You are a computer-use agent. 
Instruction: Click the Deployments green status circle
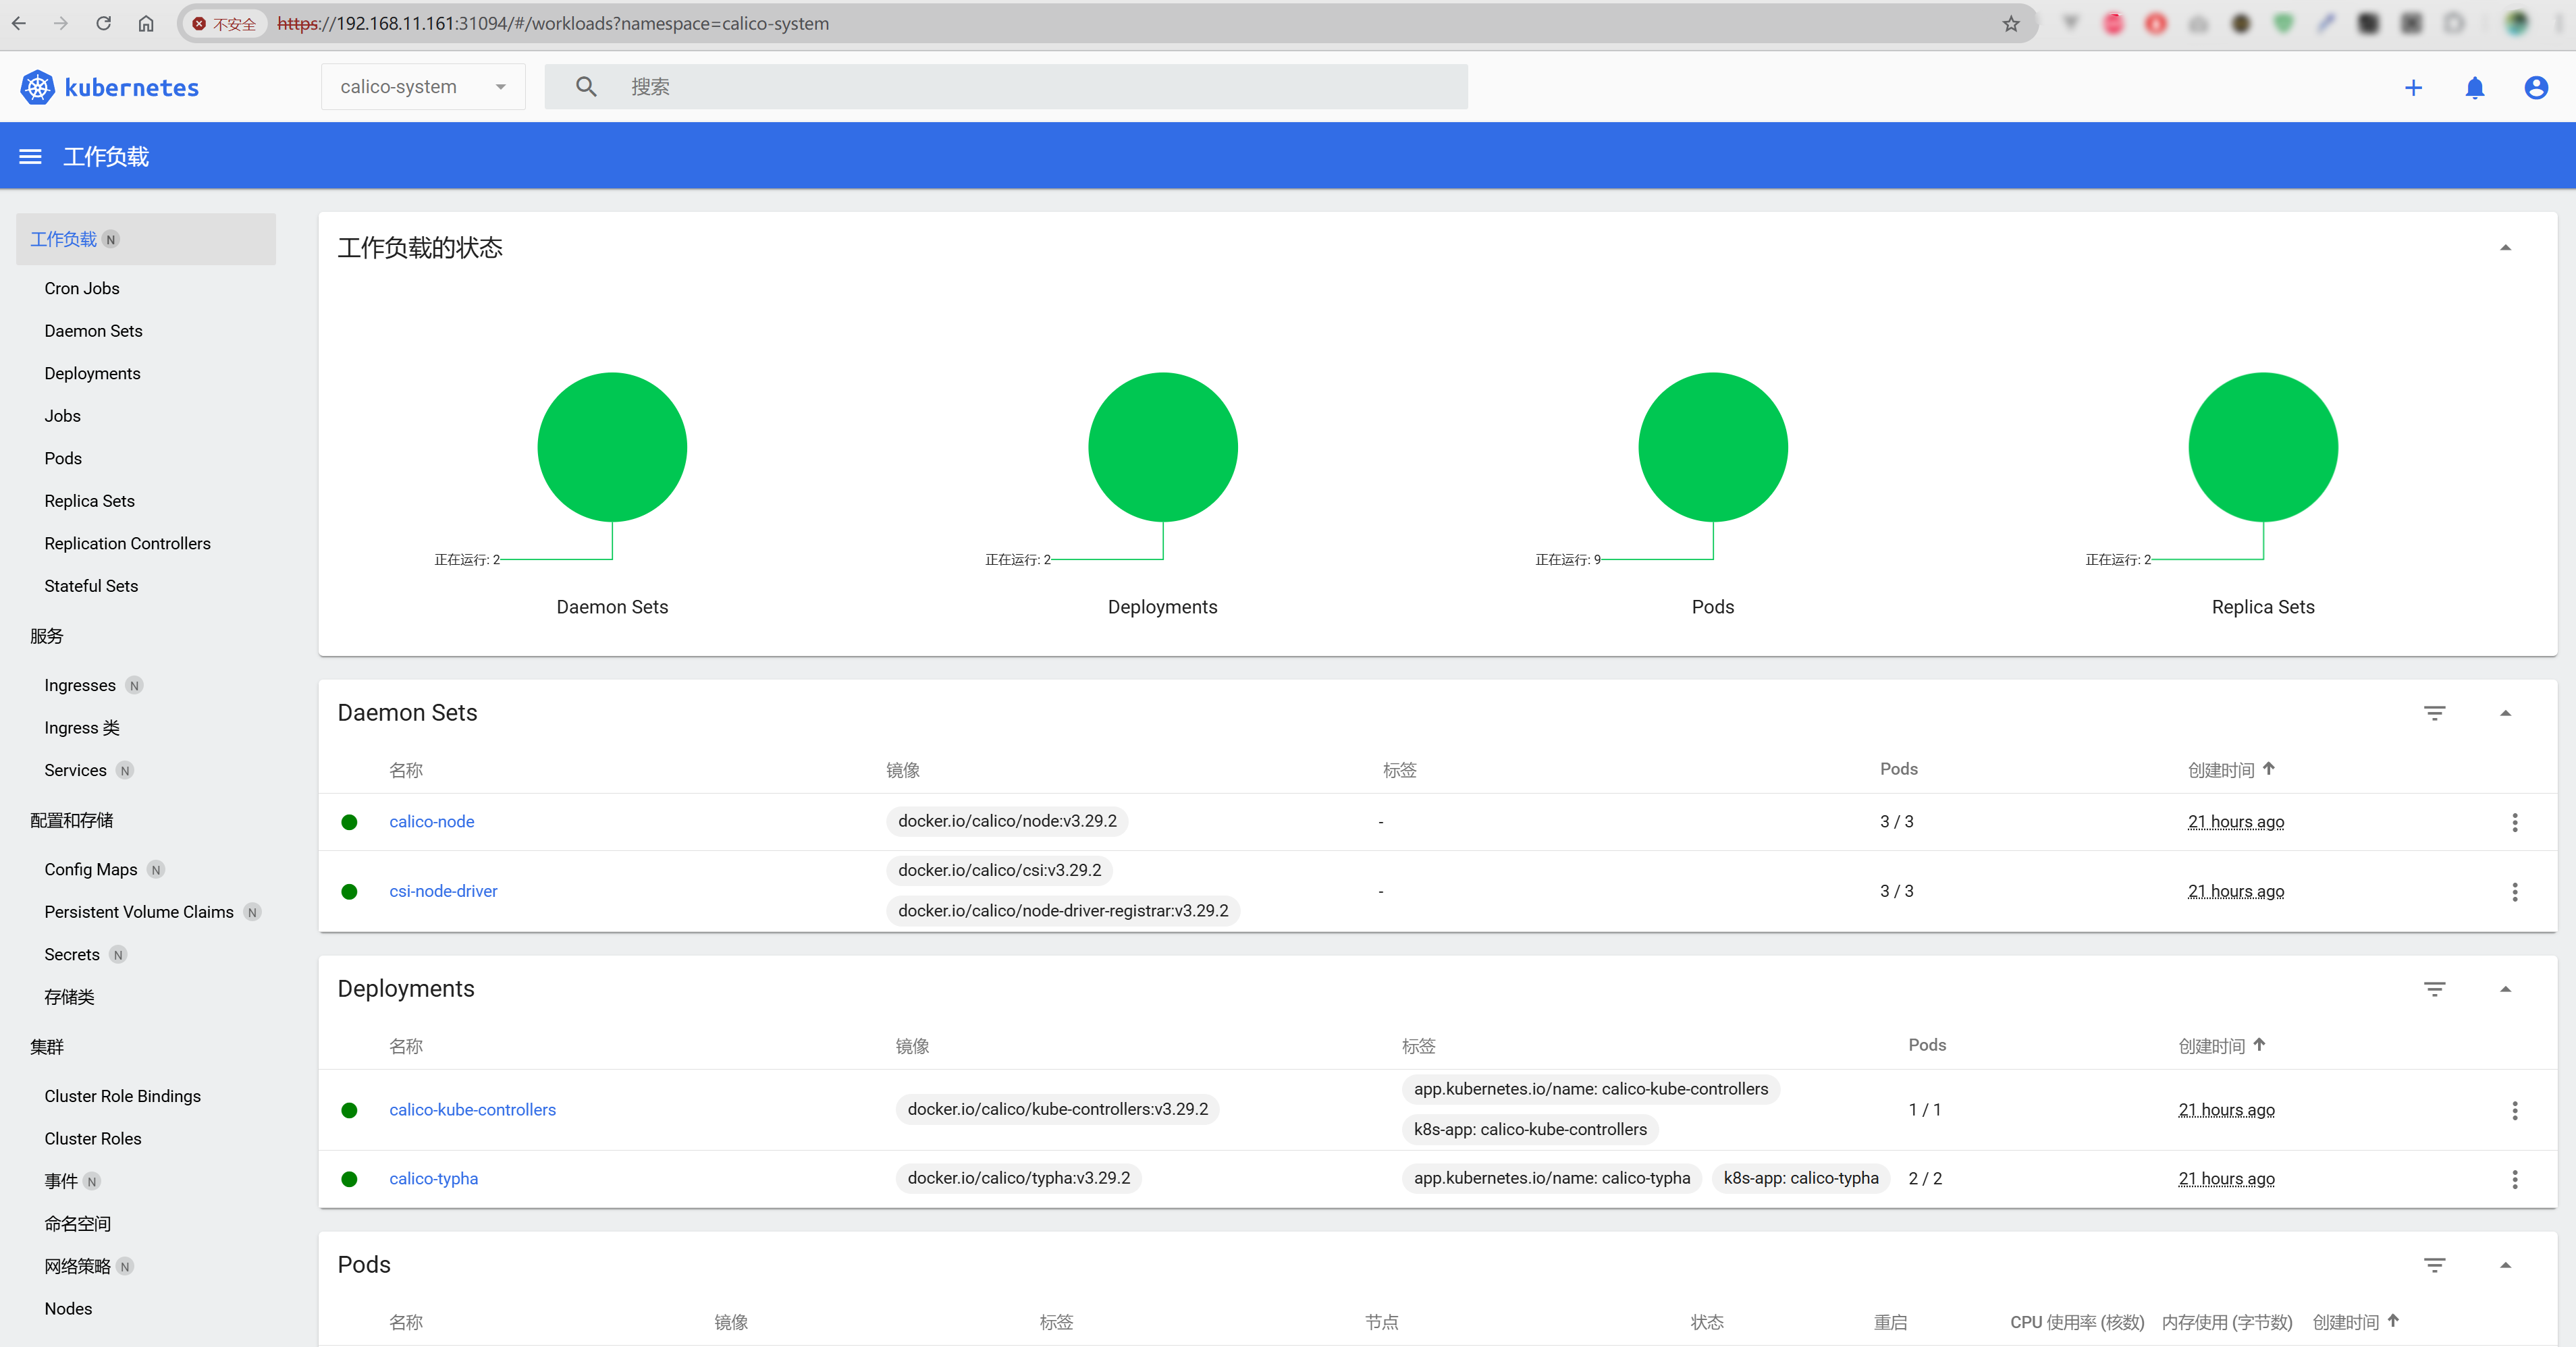click(1162, 447)
